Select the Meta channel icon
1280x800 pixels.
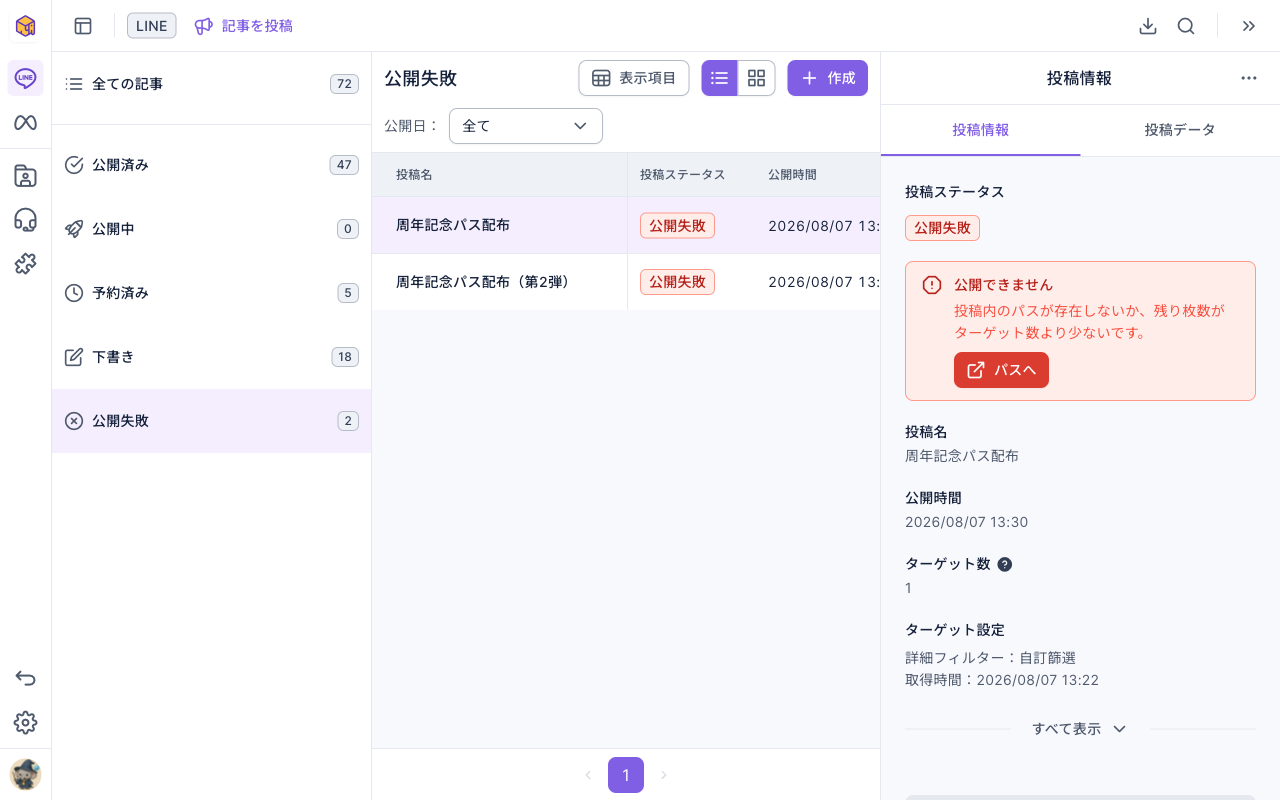(25, 123)
